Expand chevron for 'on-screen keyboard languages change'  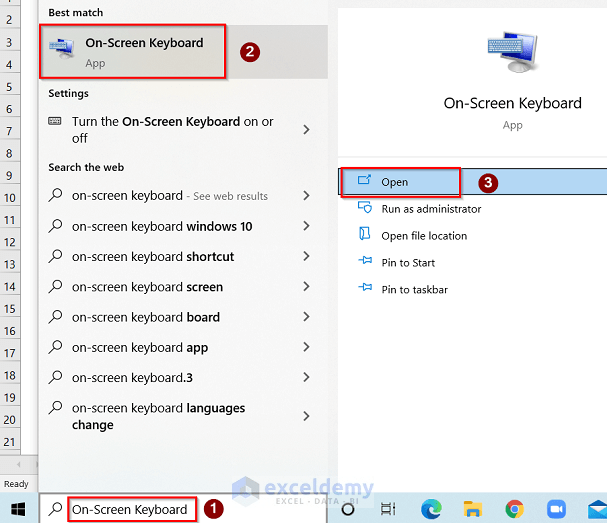pyautogui.click(x=306, y=416)
